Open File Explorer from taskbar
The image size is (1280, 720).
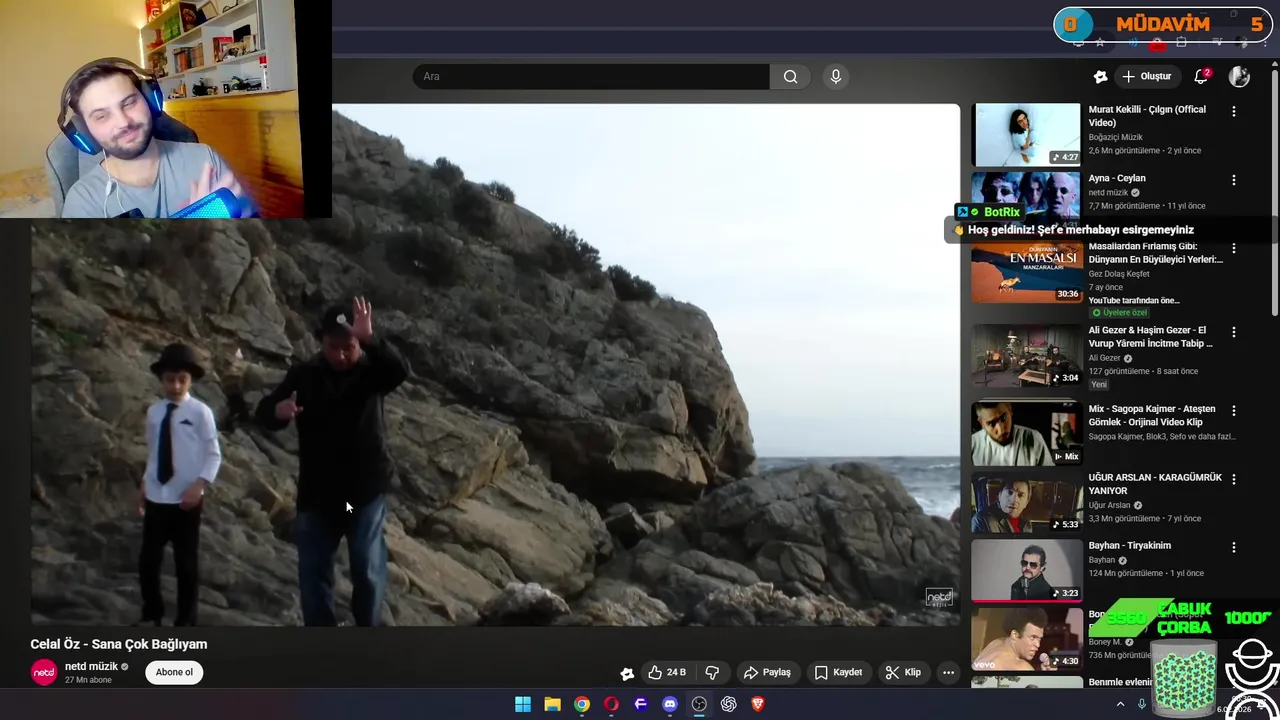pyautogui.click(x=552, y=704)
